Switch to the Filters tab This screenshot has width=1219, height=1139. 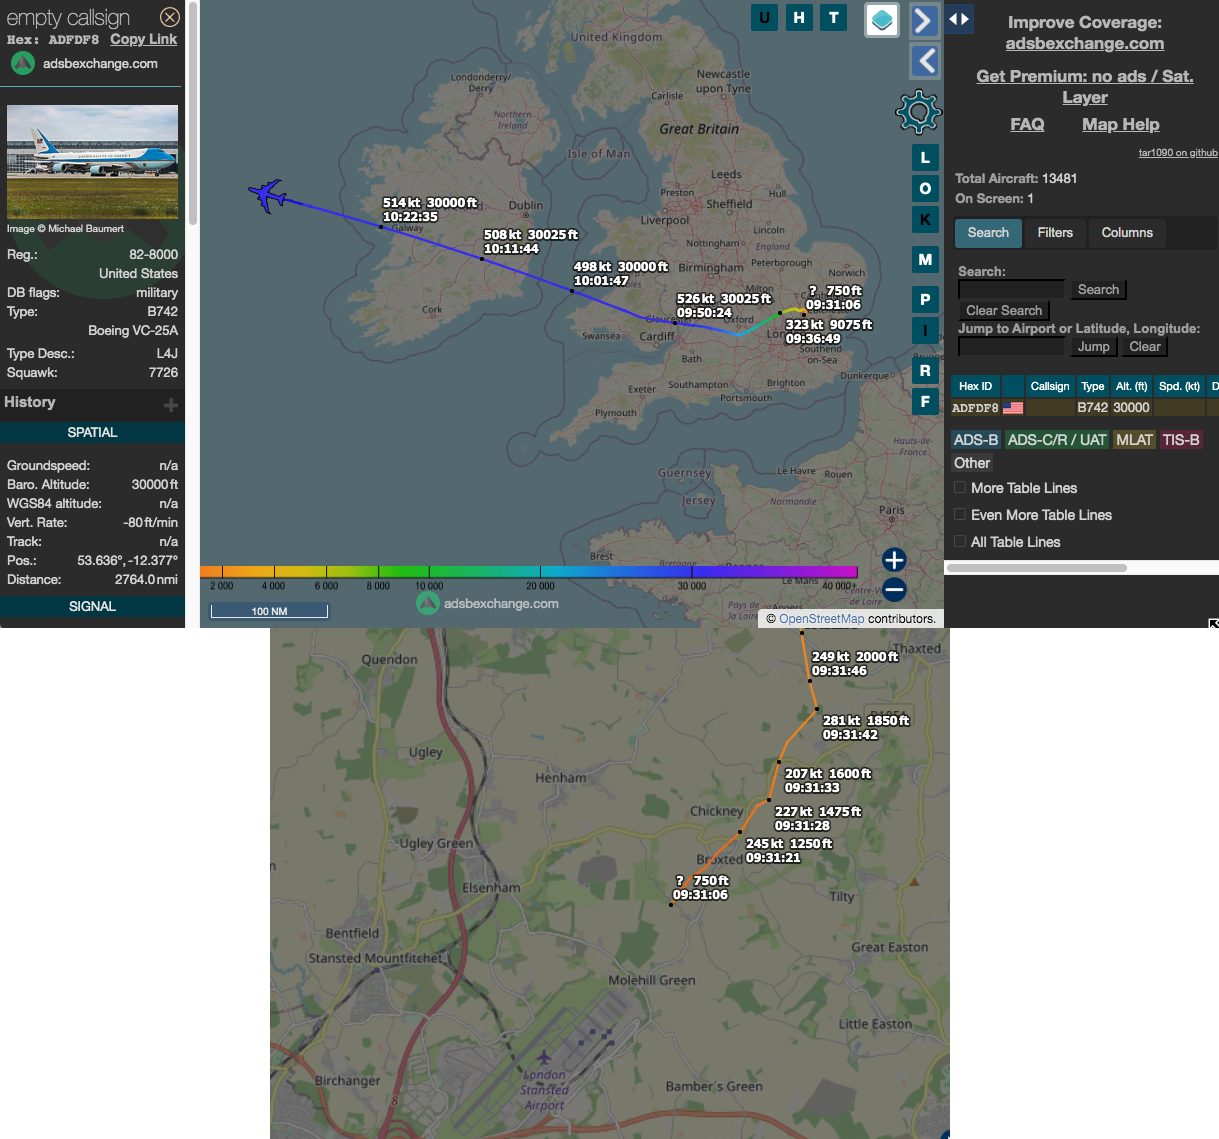1055,233
